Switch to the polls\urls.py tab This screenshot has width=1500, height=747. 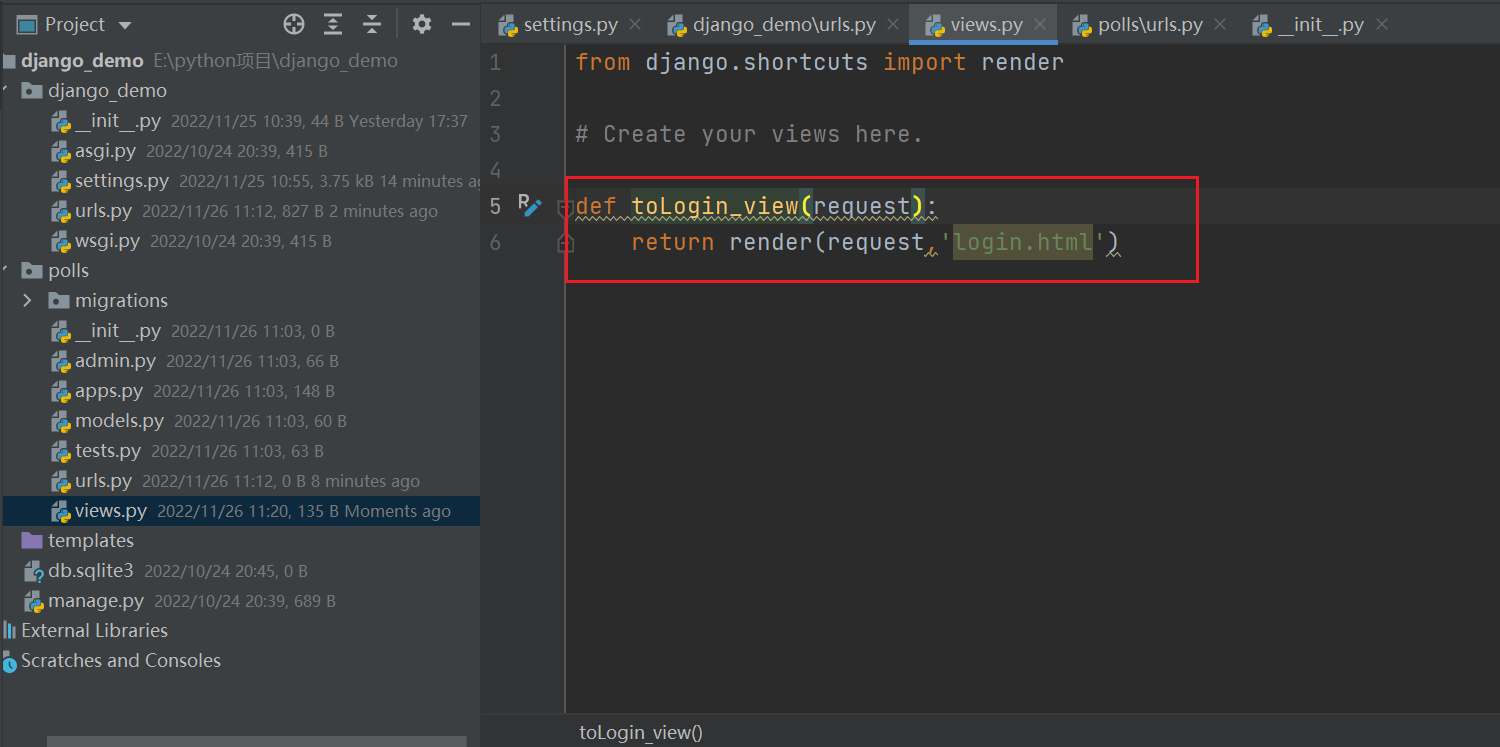[x=1150, y=25]
